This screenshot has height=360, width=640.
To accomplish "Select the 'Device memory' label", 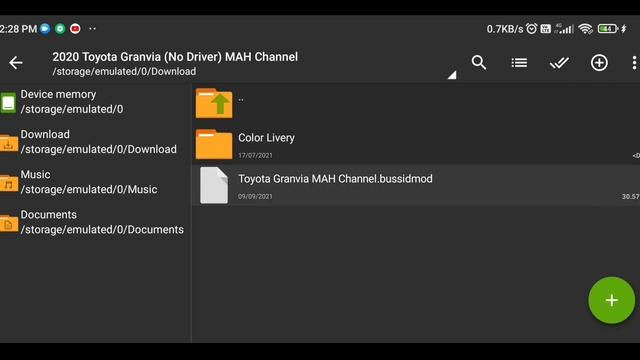I will pos(58,94).
